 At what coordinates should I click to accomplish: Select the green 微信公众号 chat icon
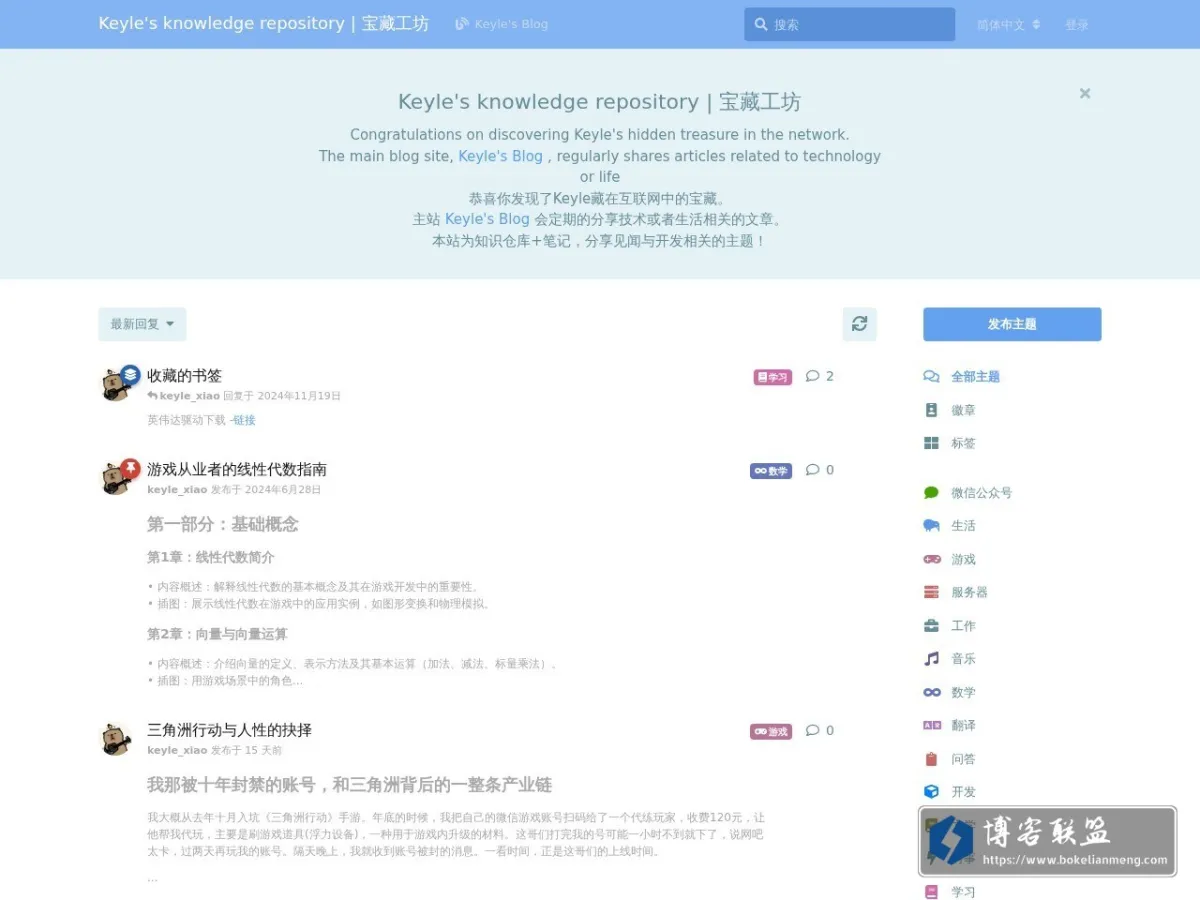tap(931, 493)
